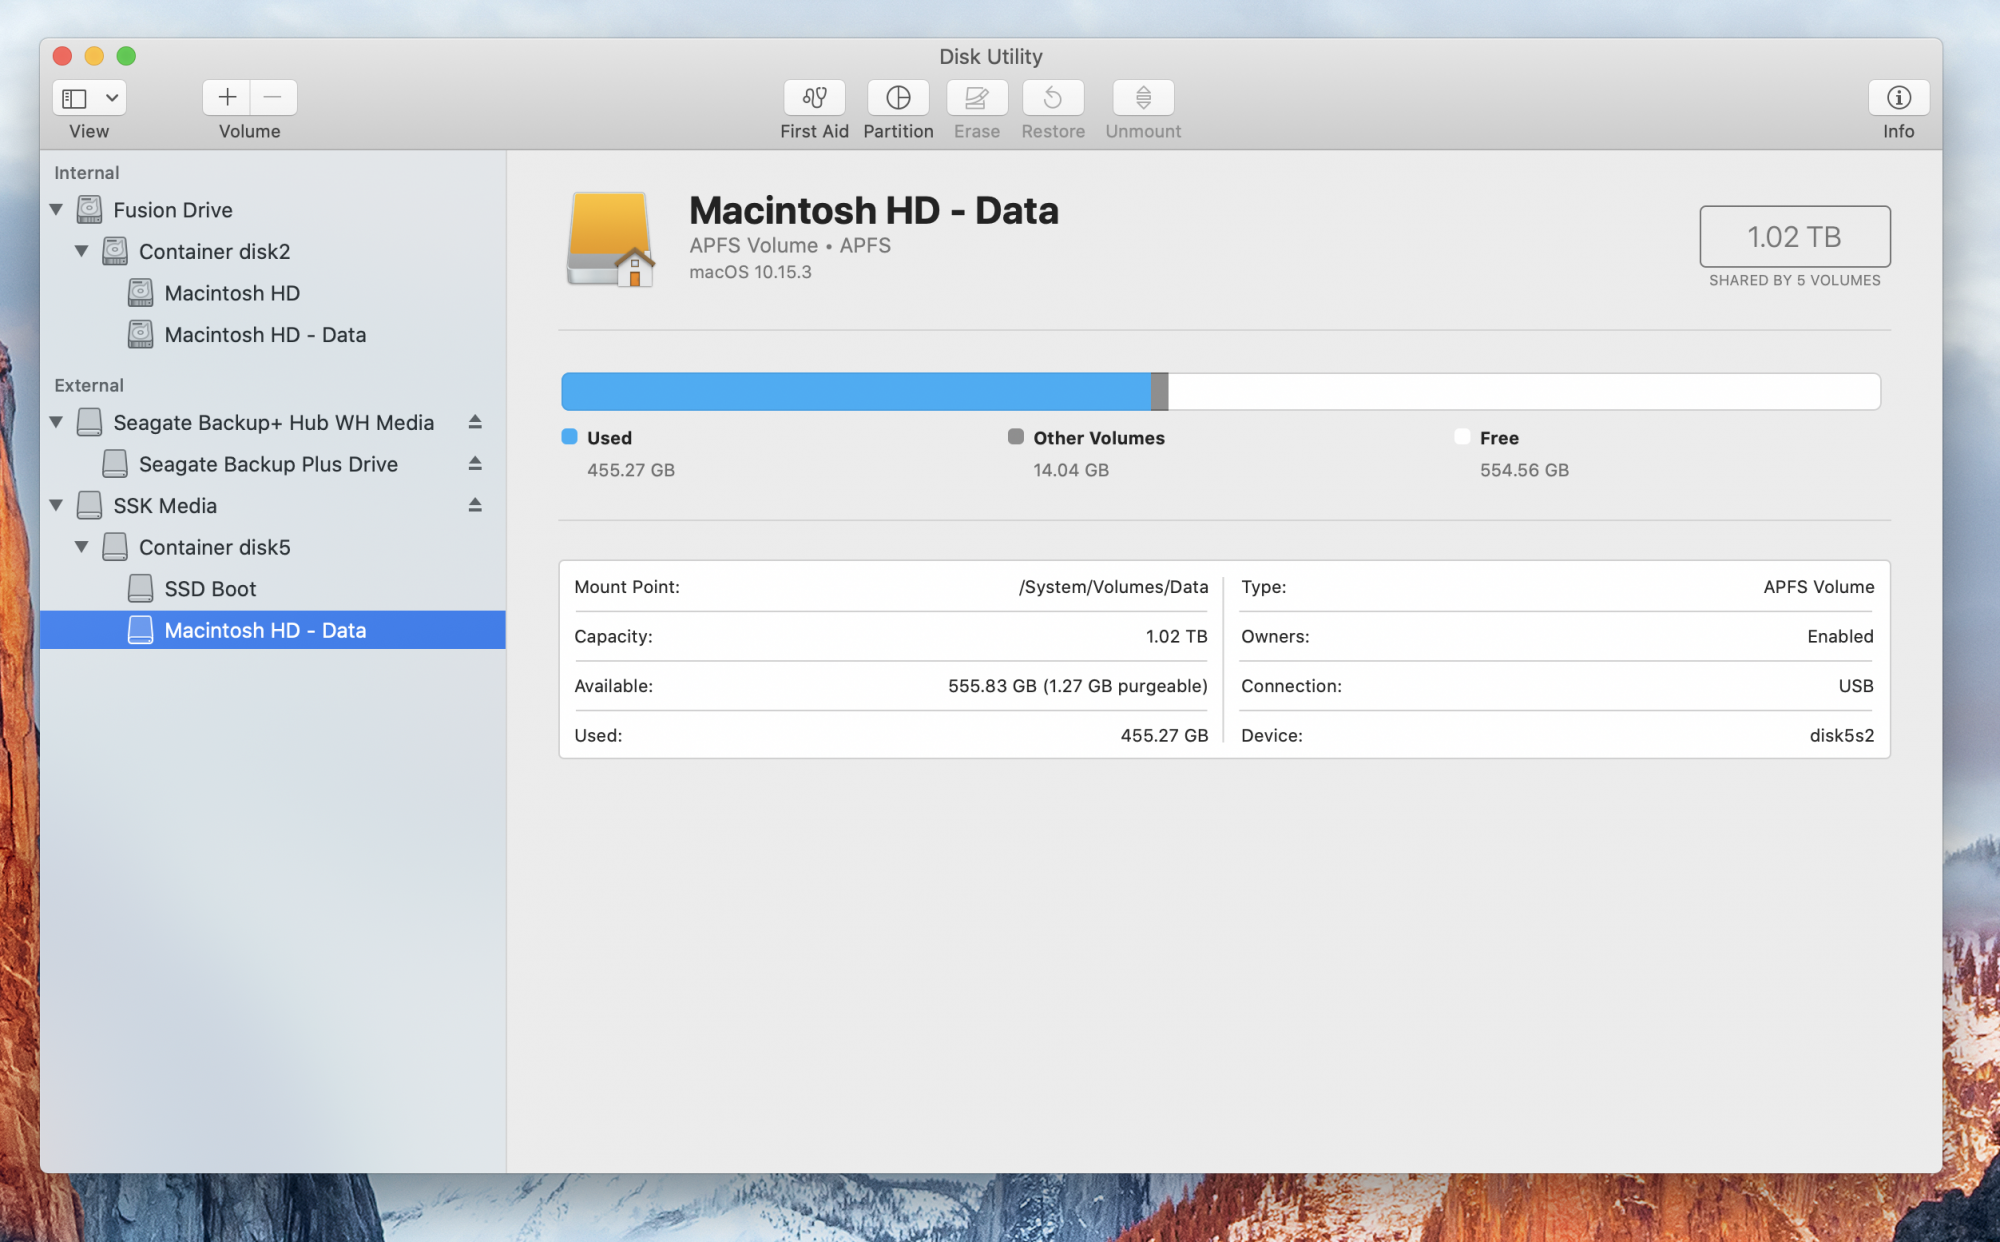Image resolution: width=2000 pixels, height=1242 pixels.
Task: Collapse Seagate Backup+ Hub disclosure triangle
Action: pos(57,422)
